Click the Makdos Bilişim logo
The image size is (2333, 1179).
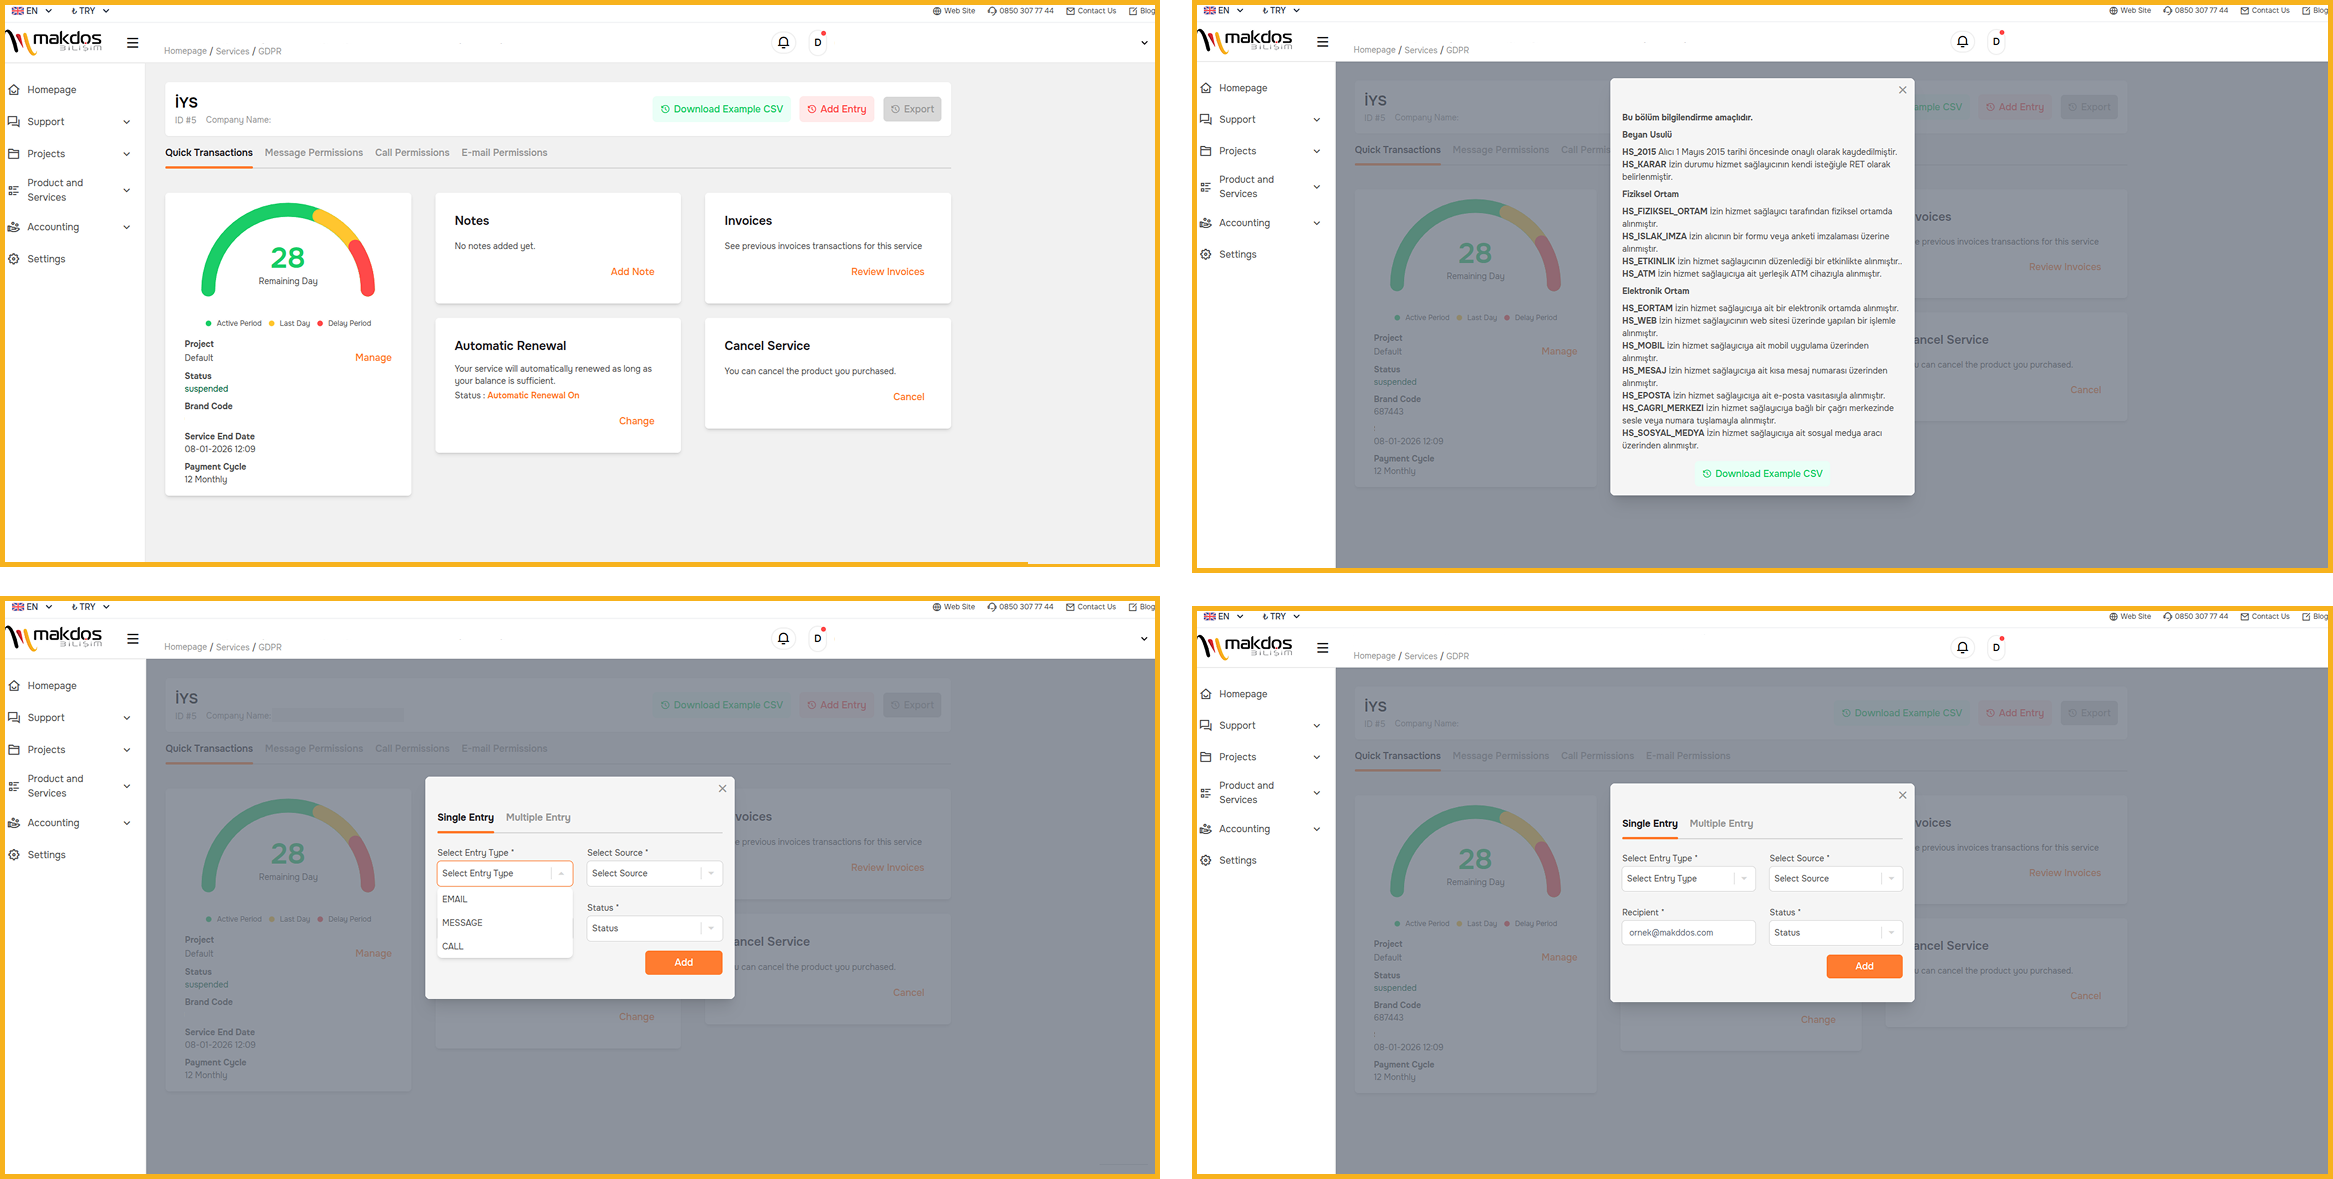tap(55, 41)
